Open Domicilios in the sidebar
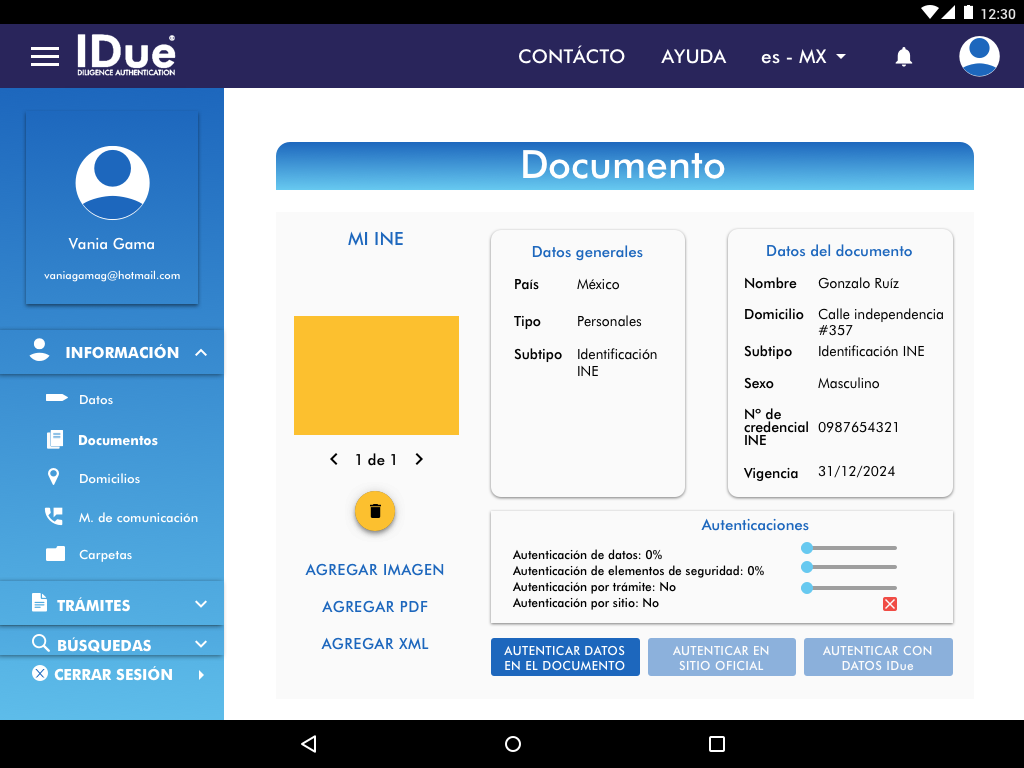Viewport: 1024px width, 768px height. pyautogui.click(x=109, y=479)
